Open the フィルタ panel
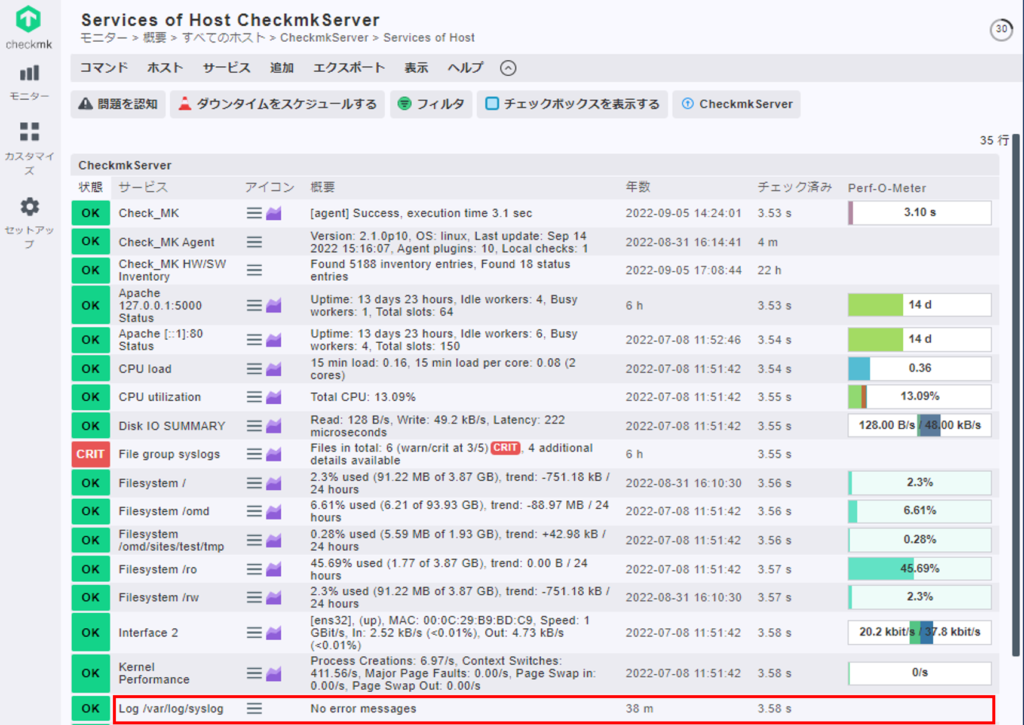 (x=431, y=104)
